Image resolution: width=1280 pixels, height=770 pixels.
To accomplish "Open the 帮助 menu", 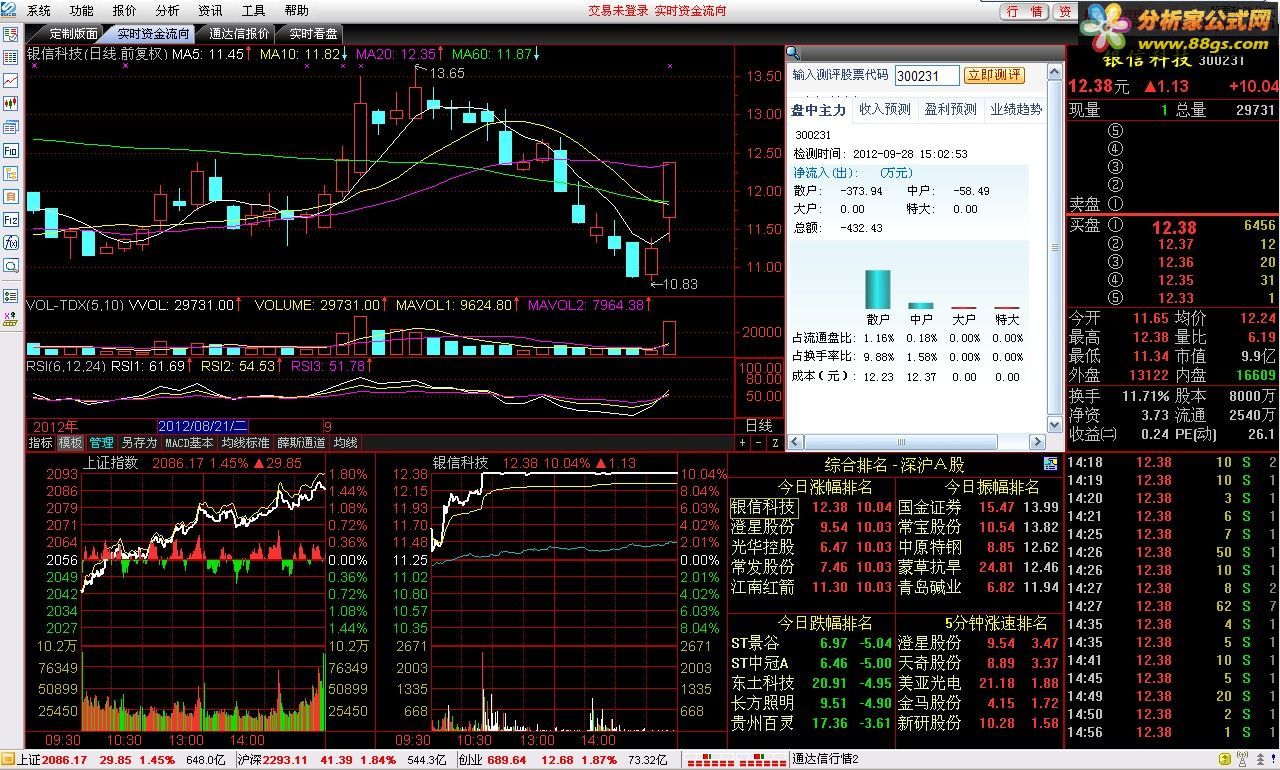I will pos(297,11).
